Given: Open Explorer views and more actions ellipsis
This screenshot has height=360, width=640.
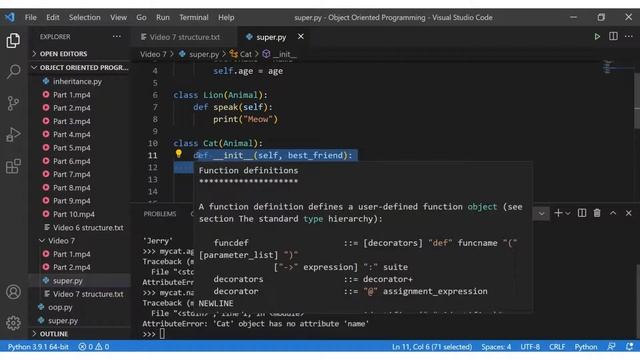Looking at the screenshot, I should (x=117, y=36).
